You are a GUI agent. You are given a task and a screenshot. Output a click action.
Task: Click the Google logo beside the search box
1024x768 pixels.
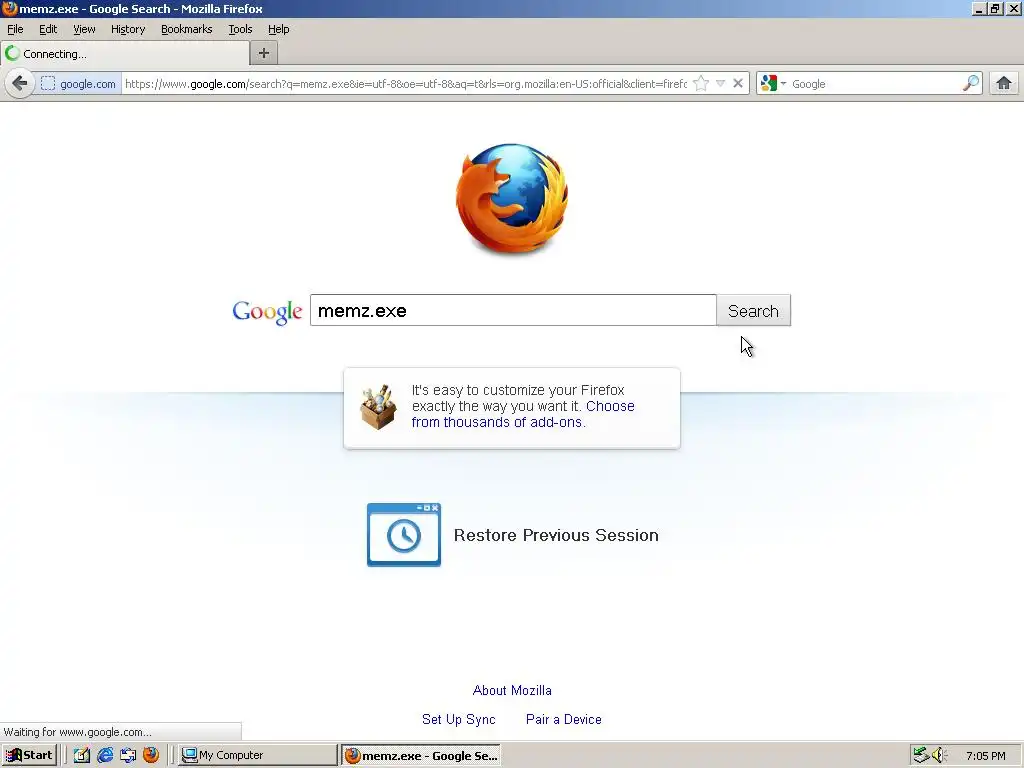[267, 312]
